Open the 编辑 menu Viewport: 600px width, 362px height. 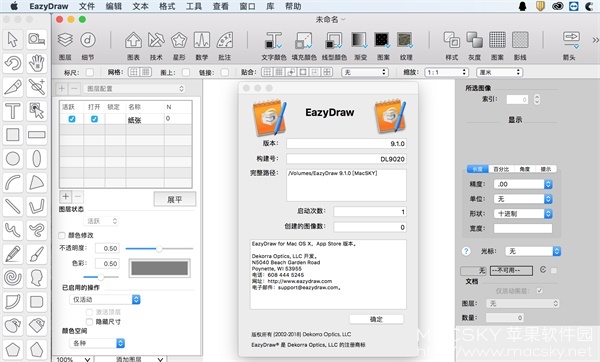coord(114,7)
